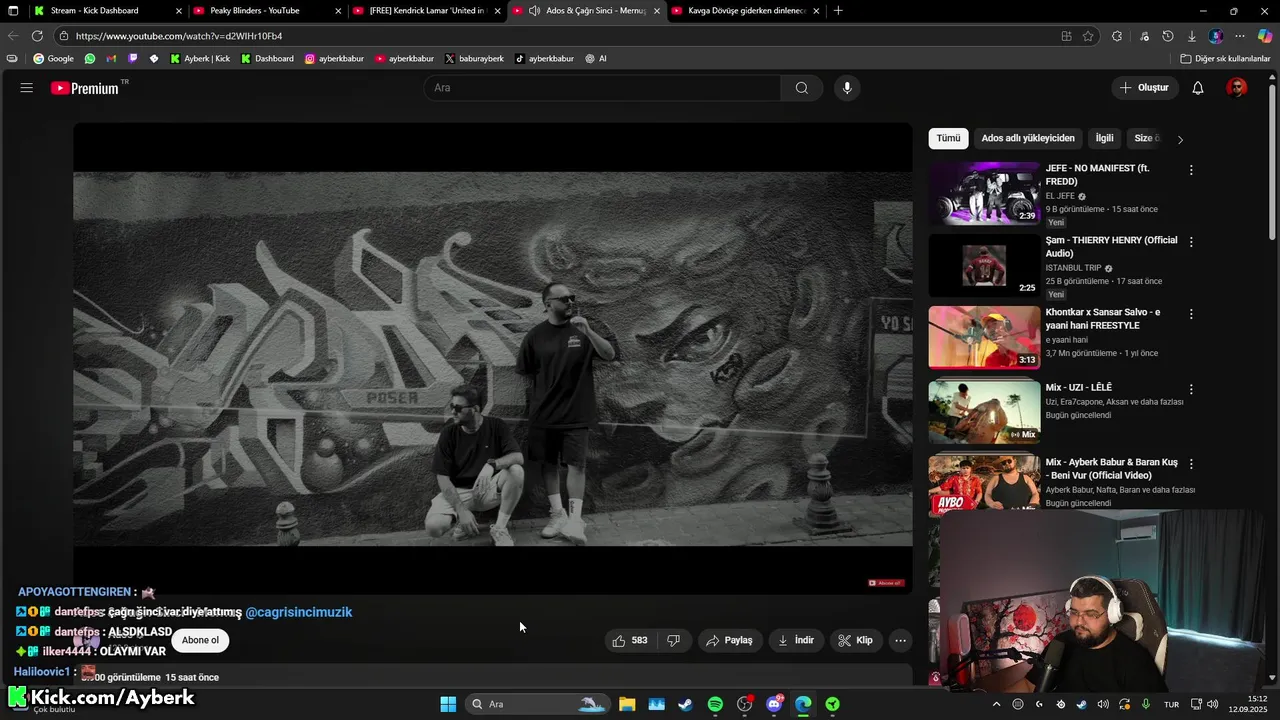Start voice search with microphone icon

pyautogui.click(x=847, y=88)
